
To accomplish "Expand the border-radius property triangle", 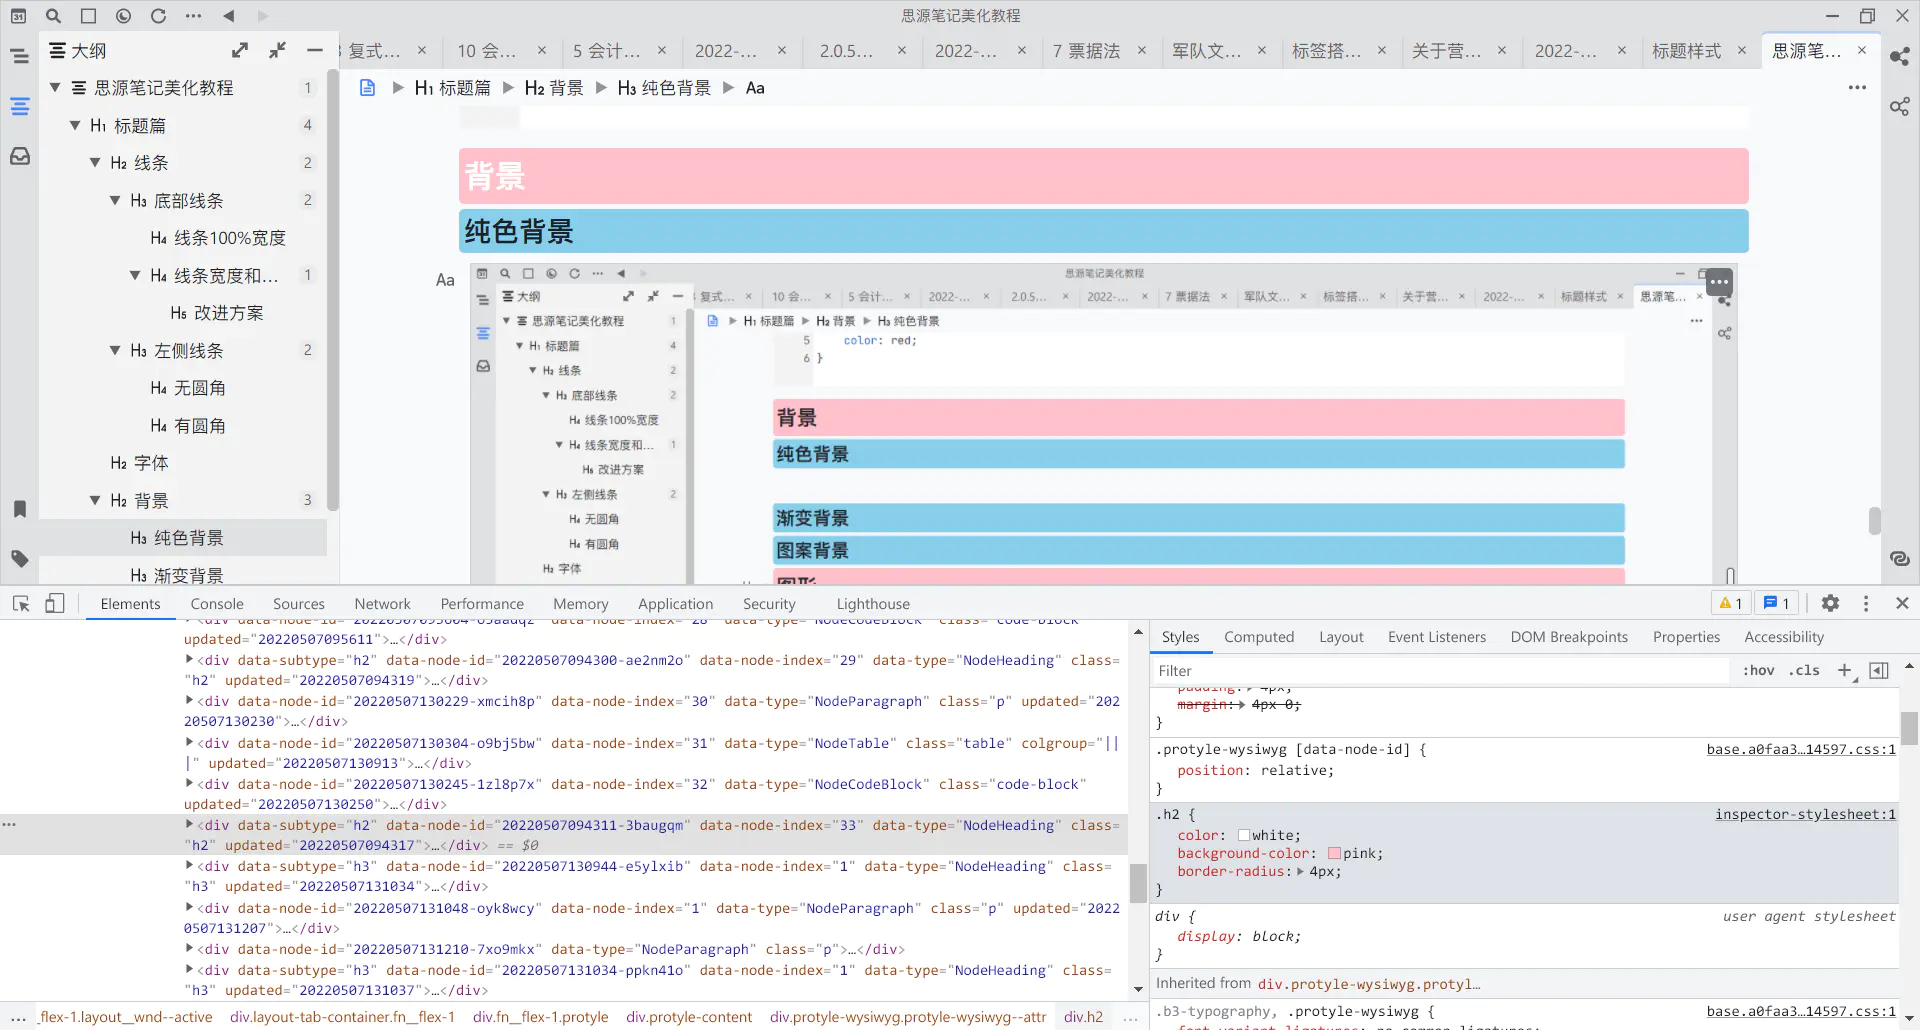I will [x=1300, y=872].
